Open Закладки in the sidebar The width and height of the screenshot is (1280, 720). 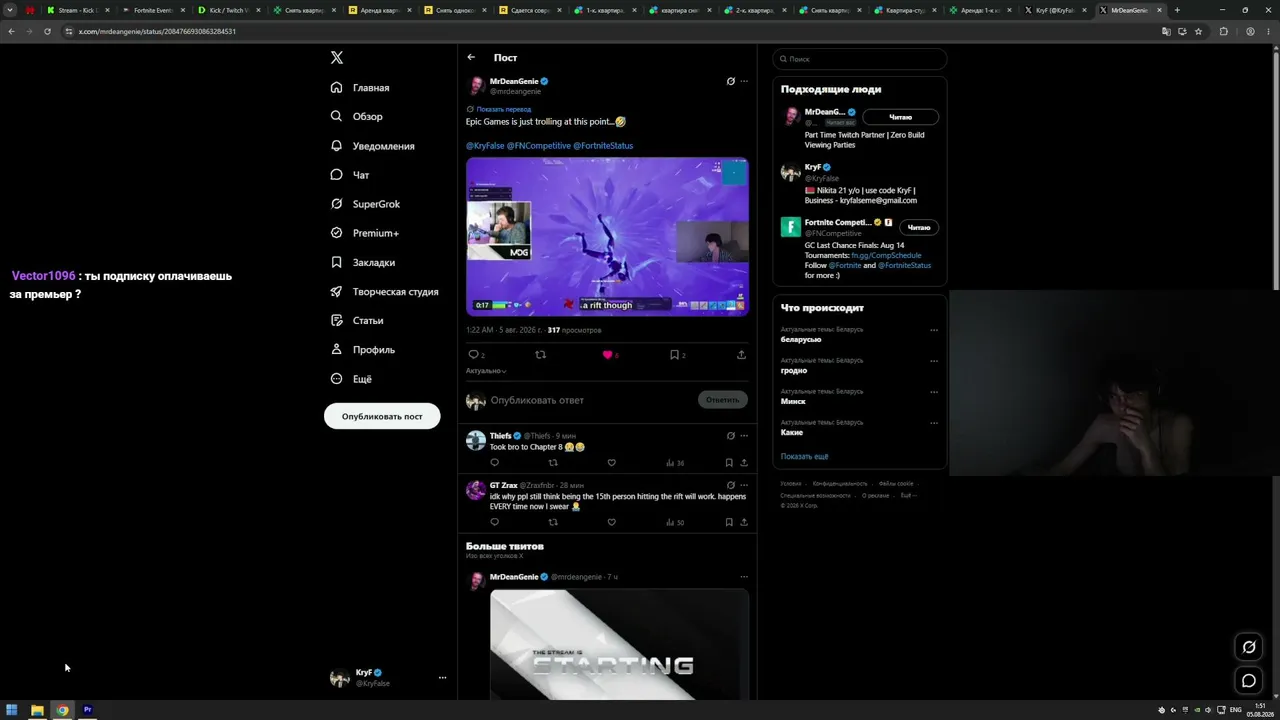point(362,262)
